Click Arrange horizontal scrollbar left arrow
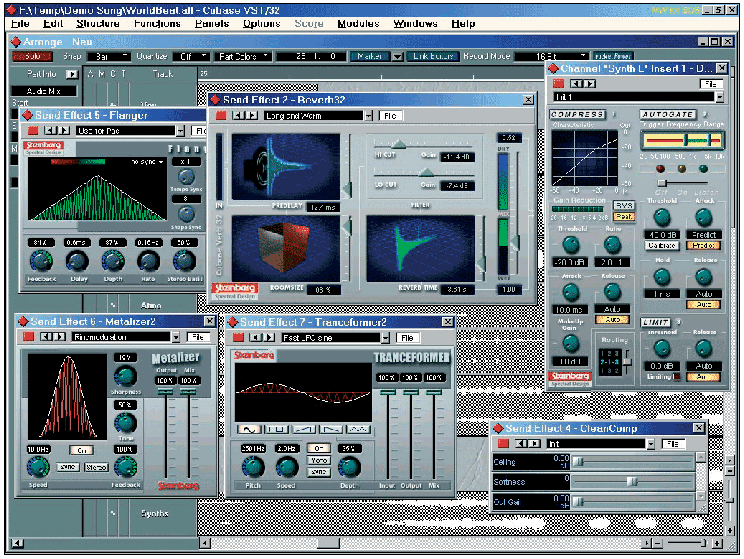This screenshot has width=744, height=559. pyautogui.click(x=204, y=543)
